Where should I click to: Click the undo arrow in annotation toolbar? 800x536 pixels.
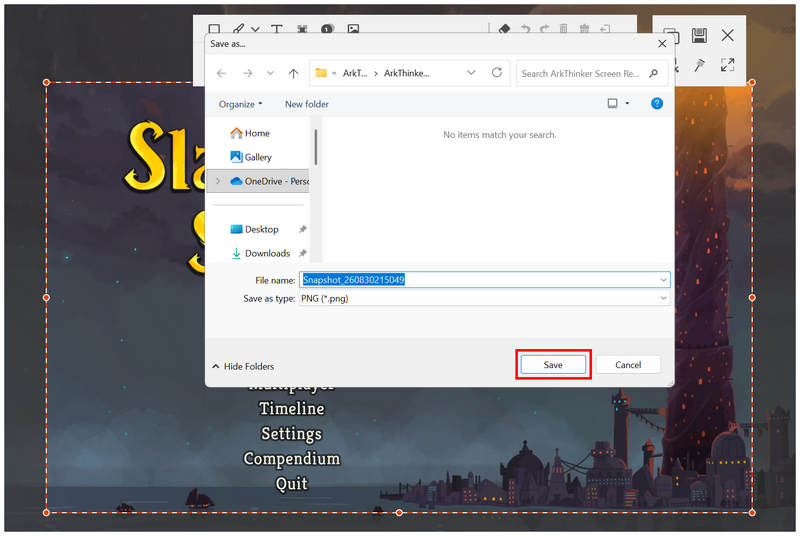[x=525, y=29]
